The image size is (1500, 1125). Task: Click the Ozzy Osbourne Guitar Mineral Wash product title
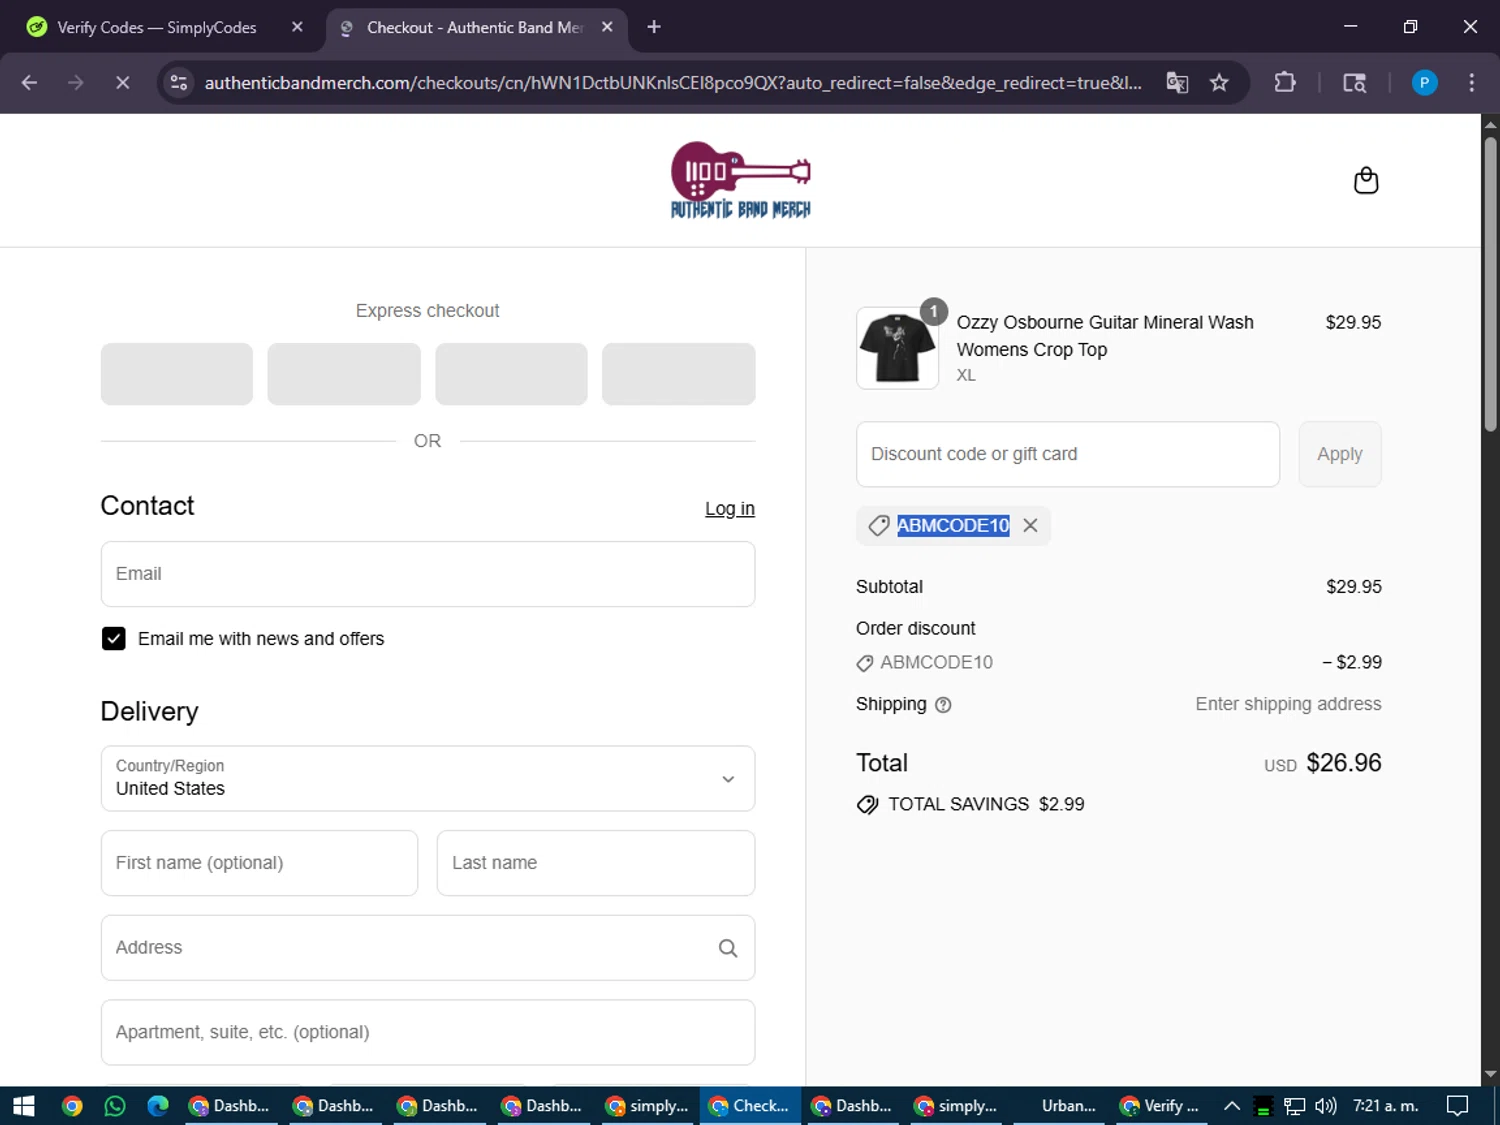[x=1104, y=336]
